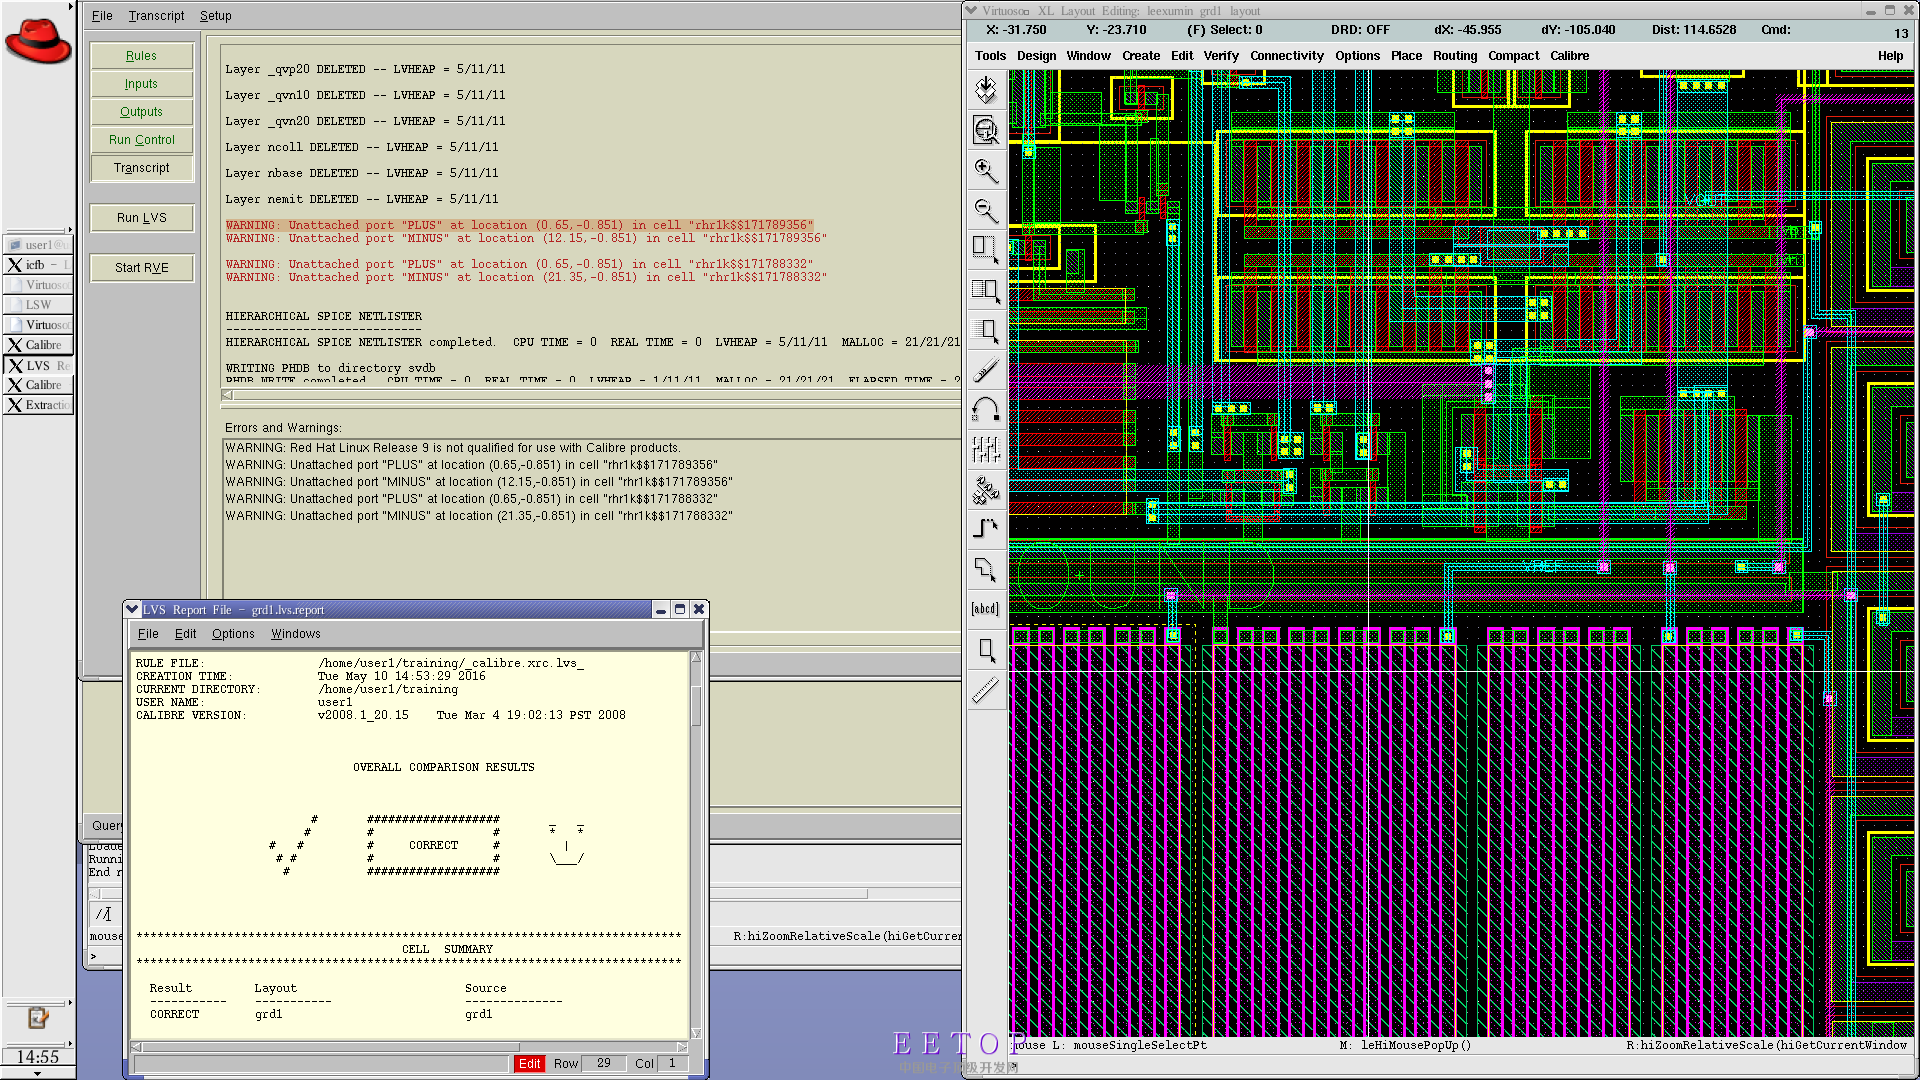Toggle the red Edit mode indicator
1920x1080 pixels.
(x=529, y=1063)
